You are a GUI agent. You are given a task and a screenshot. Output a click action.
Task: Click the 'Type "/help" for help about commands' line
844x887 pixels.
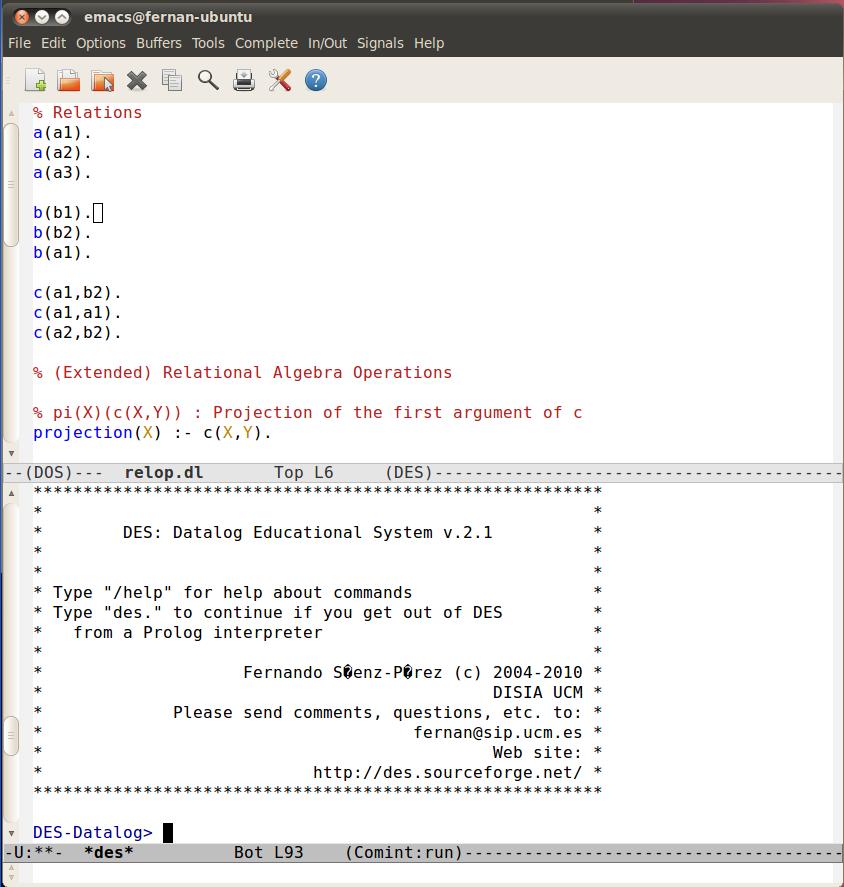click(x=232, y=593)
